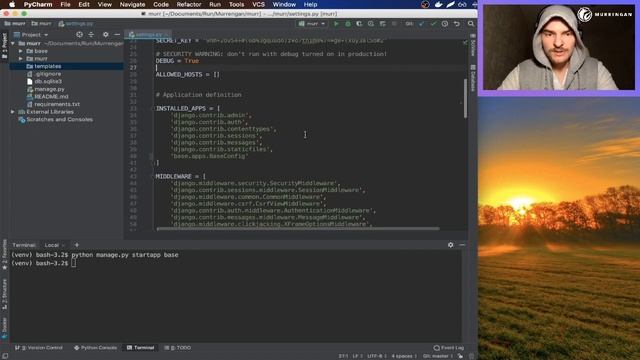Click the collapse all icon in Project panel
Image resolution: width=640 pixels, height=360 pixels.
click(91, 35)
